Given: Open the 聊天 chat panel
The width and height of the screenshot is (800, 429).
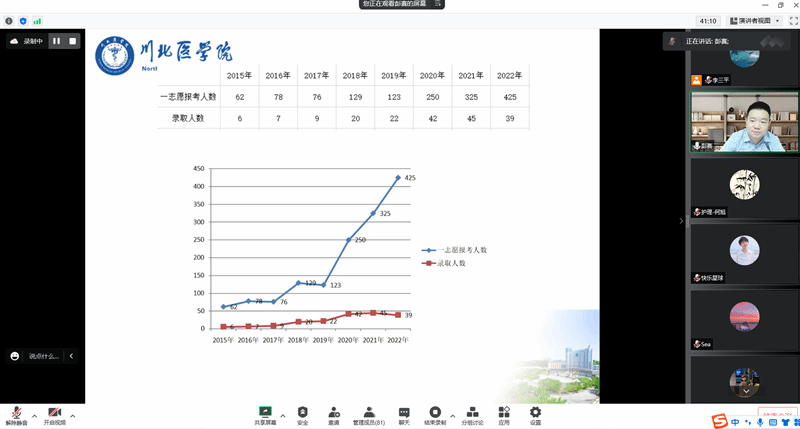Looking at the screenshot, I should pos(404,414).
